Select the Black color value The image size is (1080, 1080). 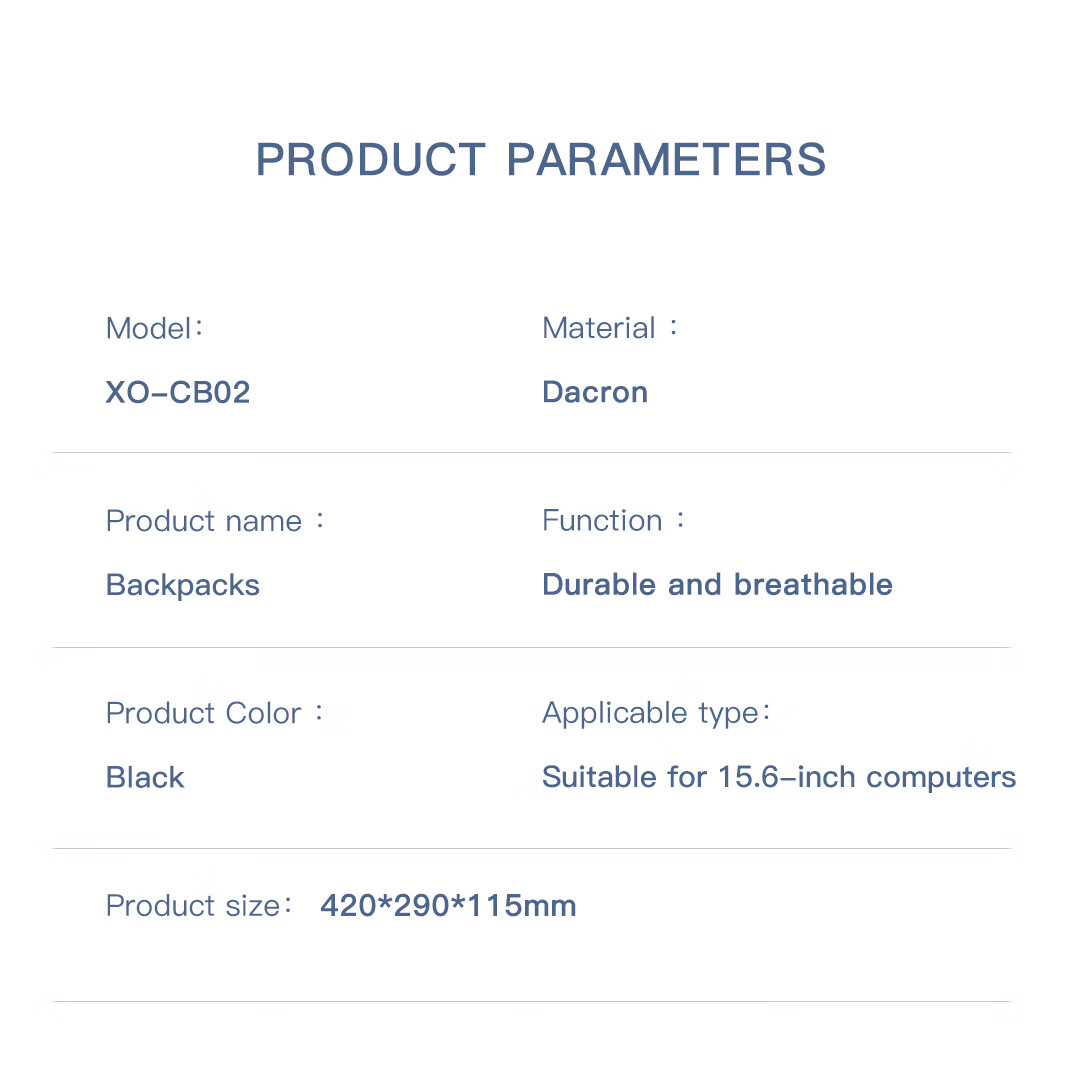pyautogui.click(x=145, y=777)
